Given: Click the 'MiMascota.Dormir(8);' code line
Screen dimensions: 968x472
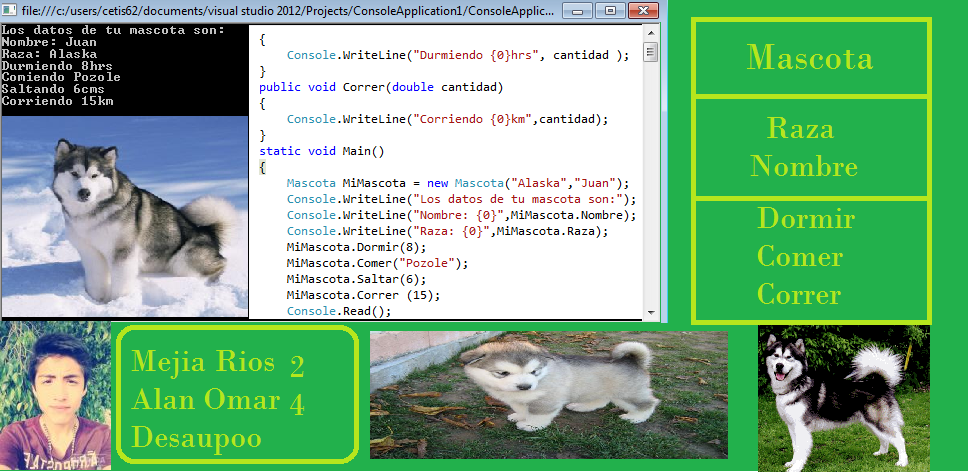Looking at the screenshot, I should (356, 247).
